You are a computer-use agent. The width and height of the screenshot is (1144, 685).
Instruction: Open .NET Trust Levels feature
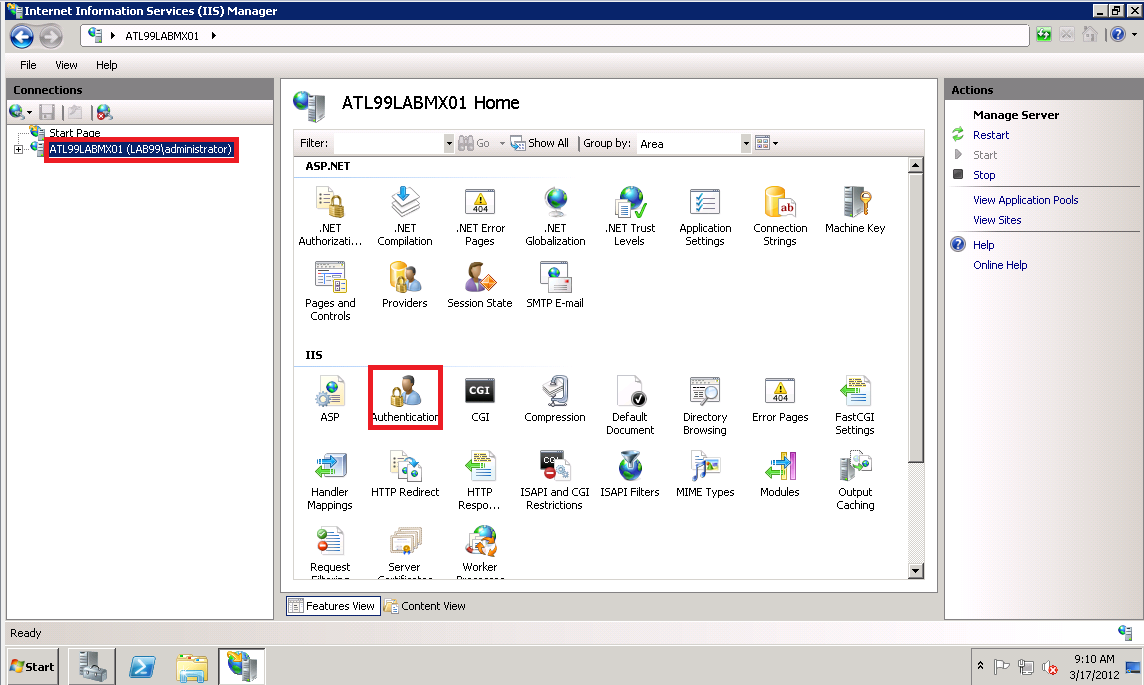click(630, 216)
